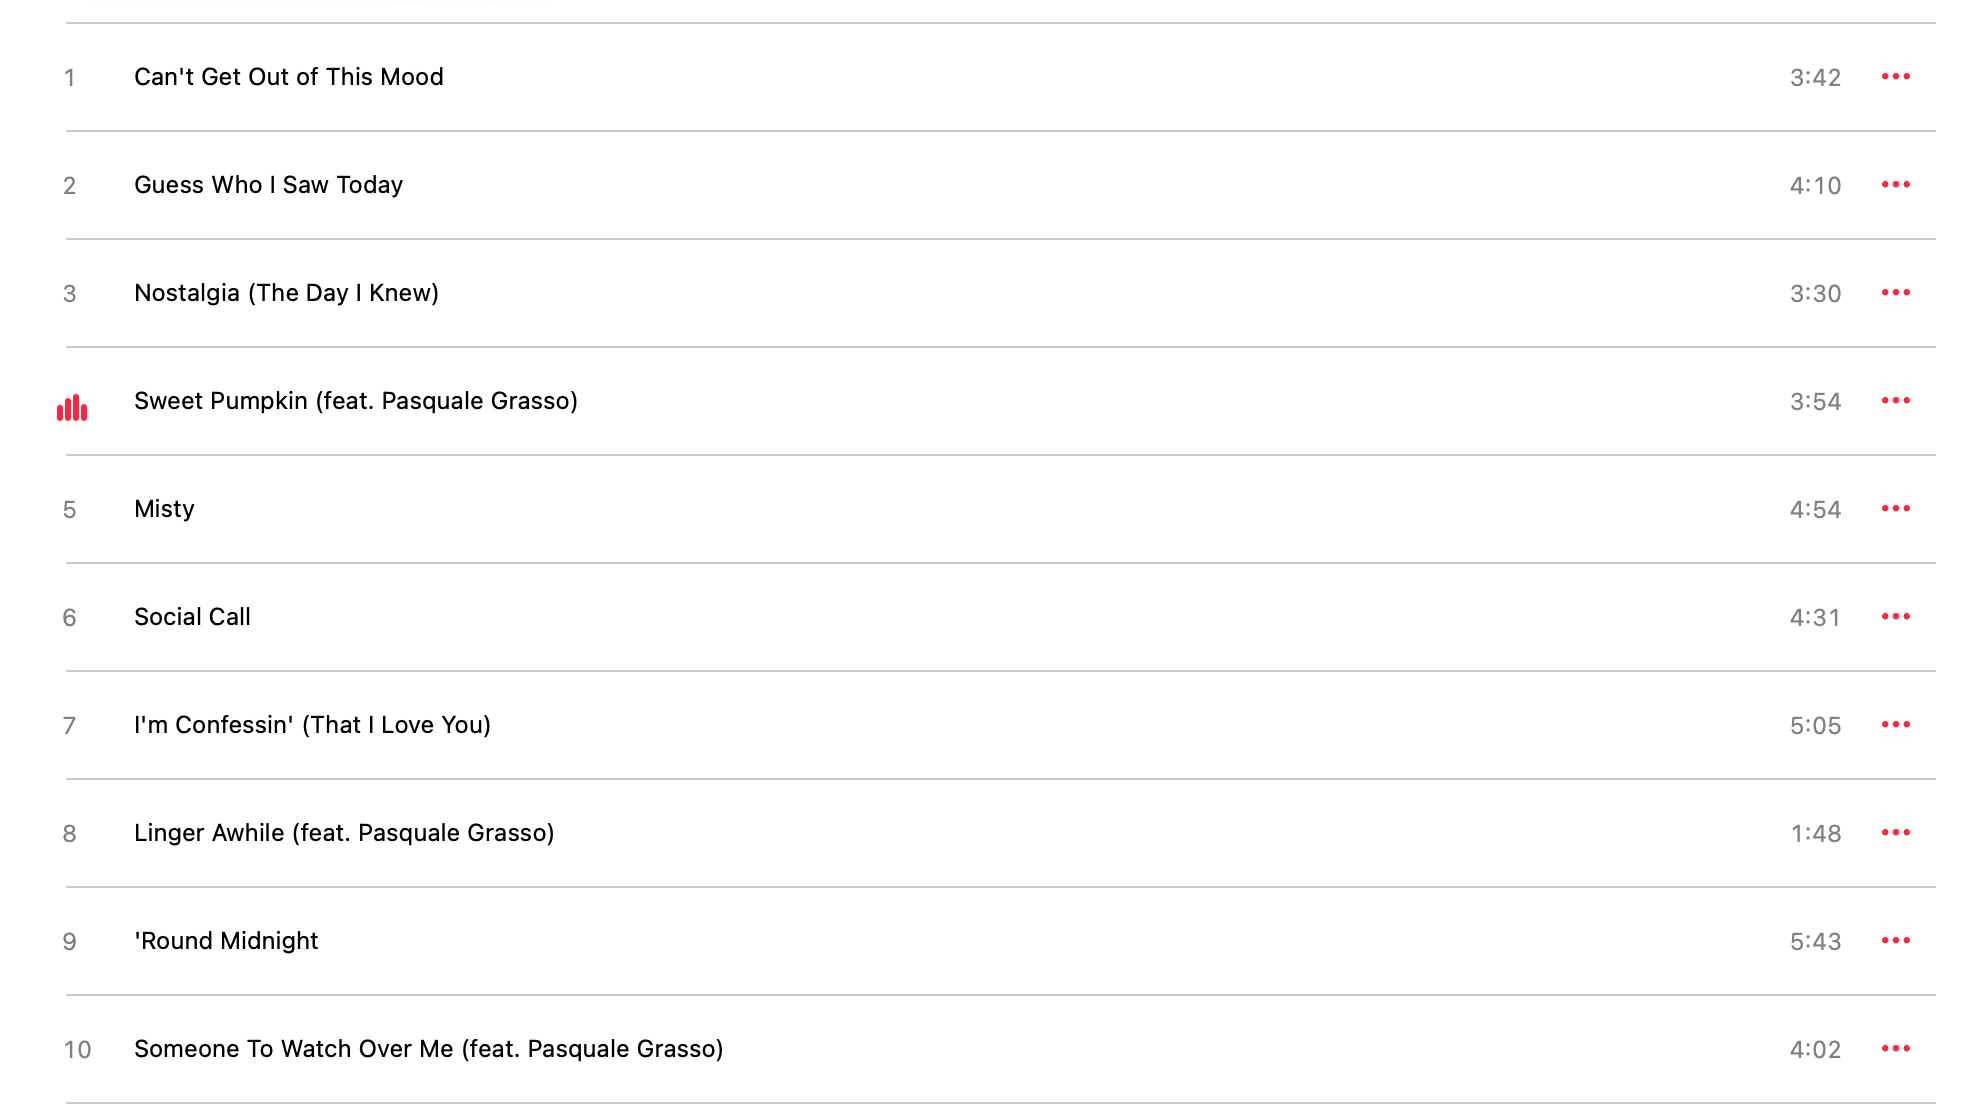Open more options for Linger Awhile
The height and width of the screenshot is (1116, 1964).
(x=1895, y=833)
